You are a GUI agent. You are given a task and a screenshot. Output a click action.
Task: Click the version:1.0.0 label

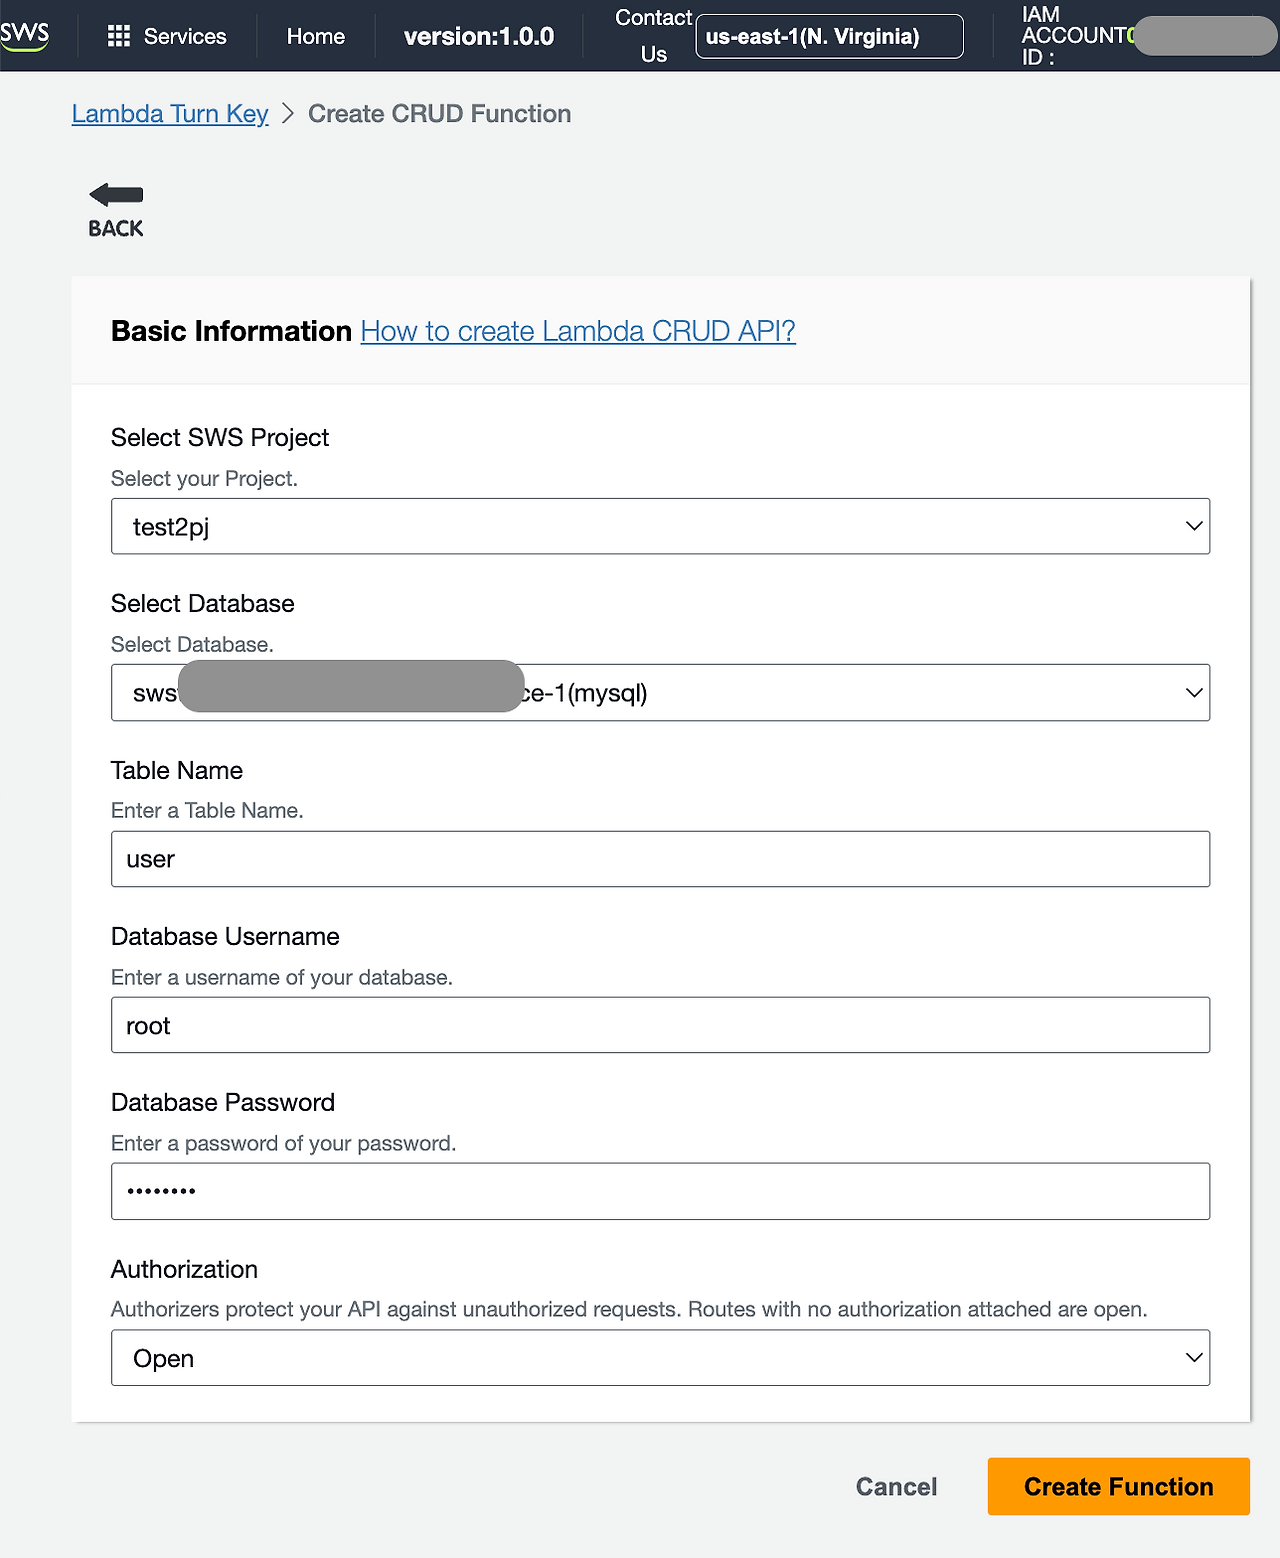[479, 36]
